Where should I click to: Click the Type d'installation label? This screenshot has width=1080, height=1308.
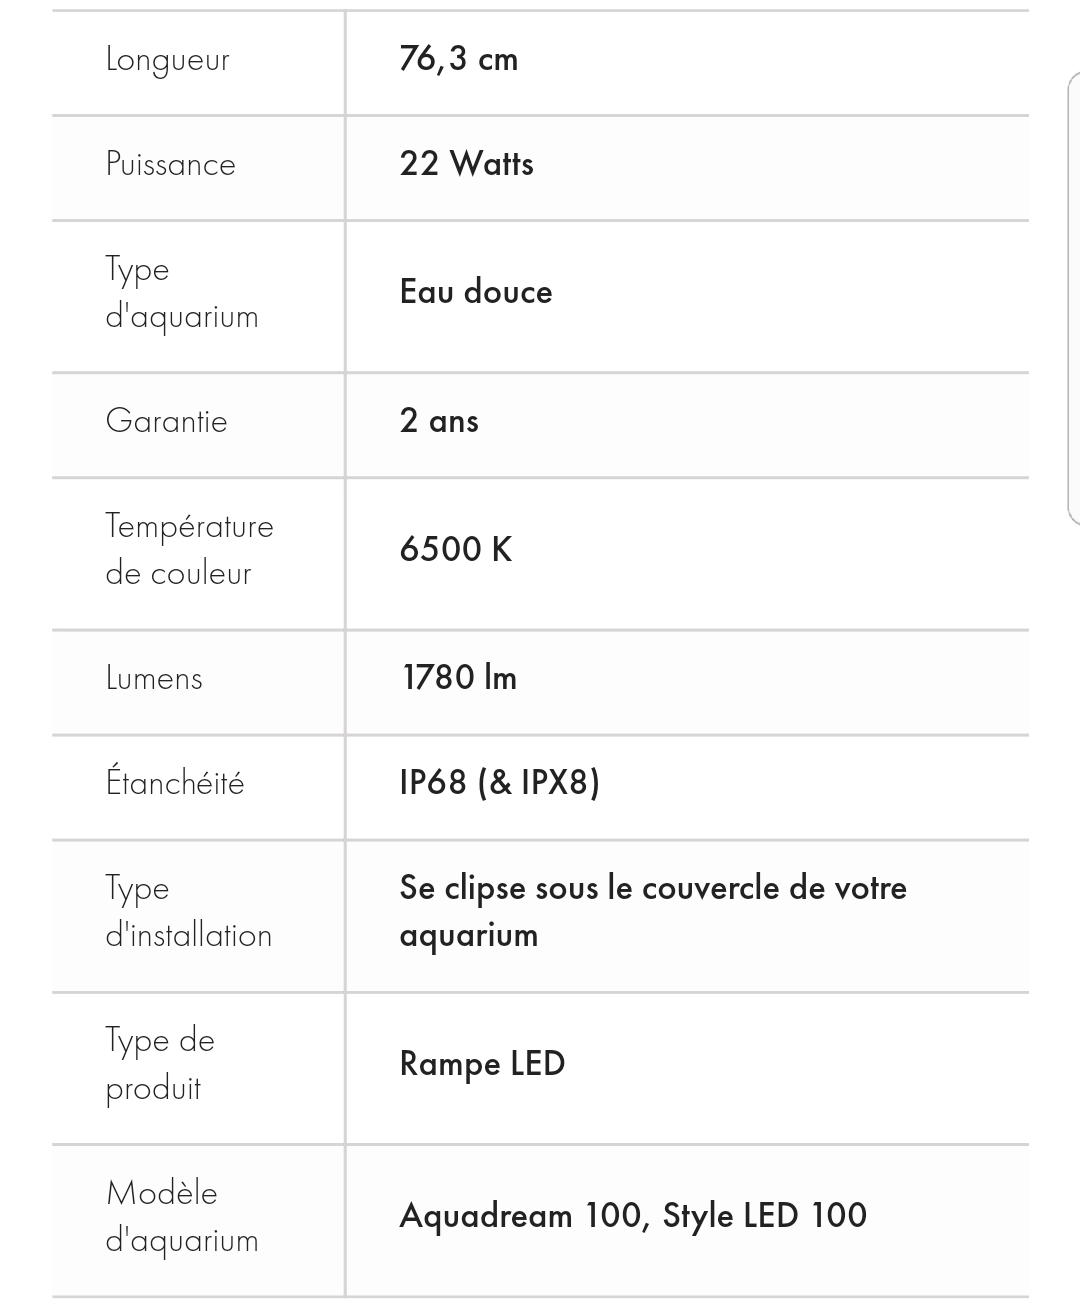pos(188,911)
